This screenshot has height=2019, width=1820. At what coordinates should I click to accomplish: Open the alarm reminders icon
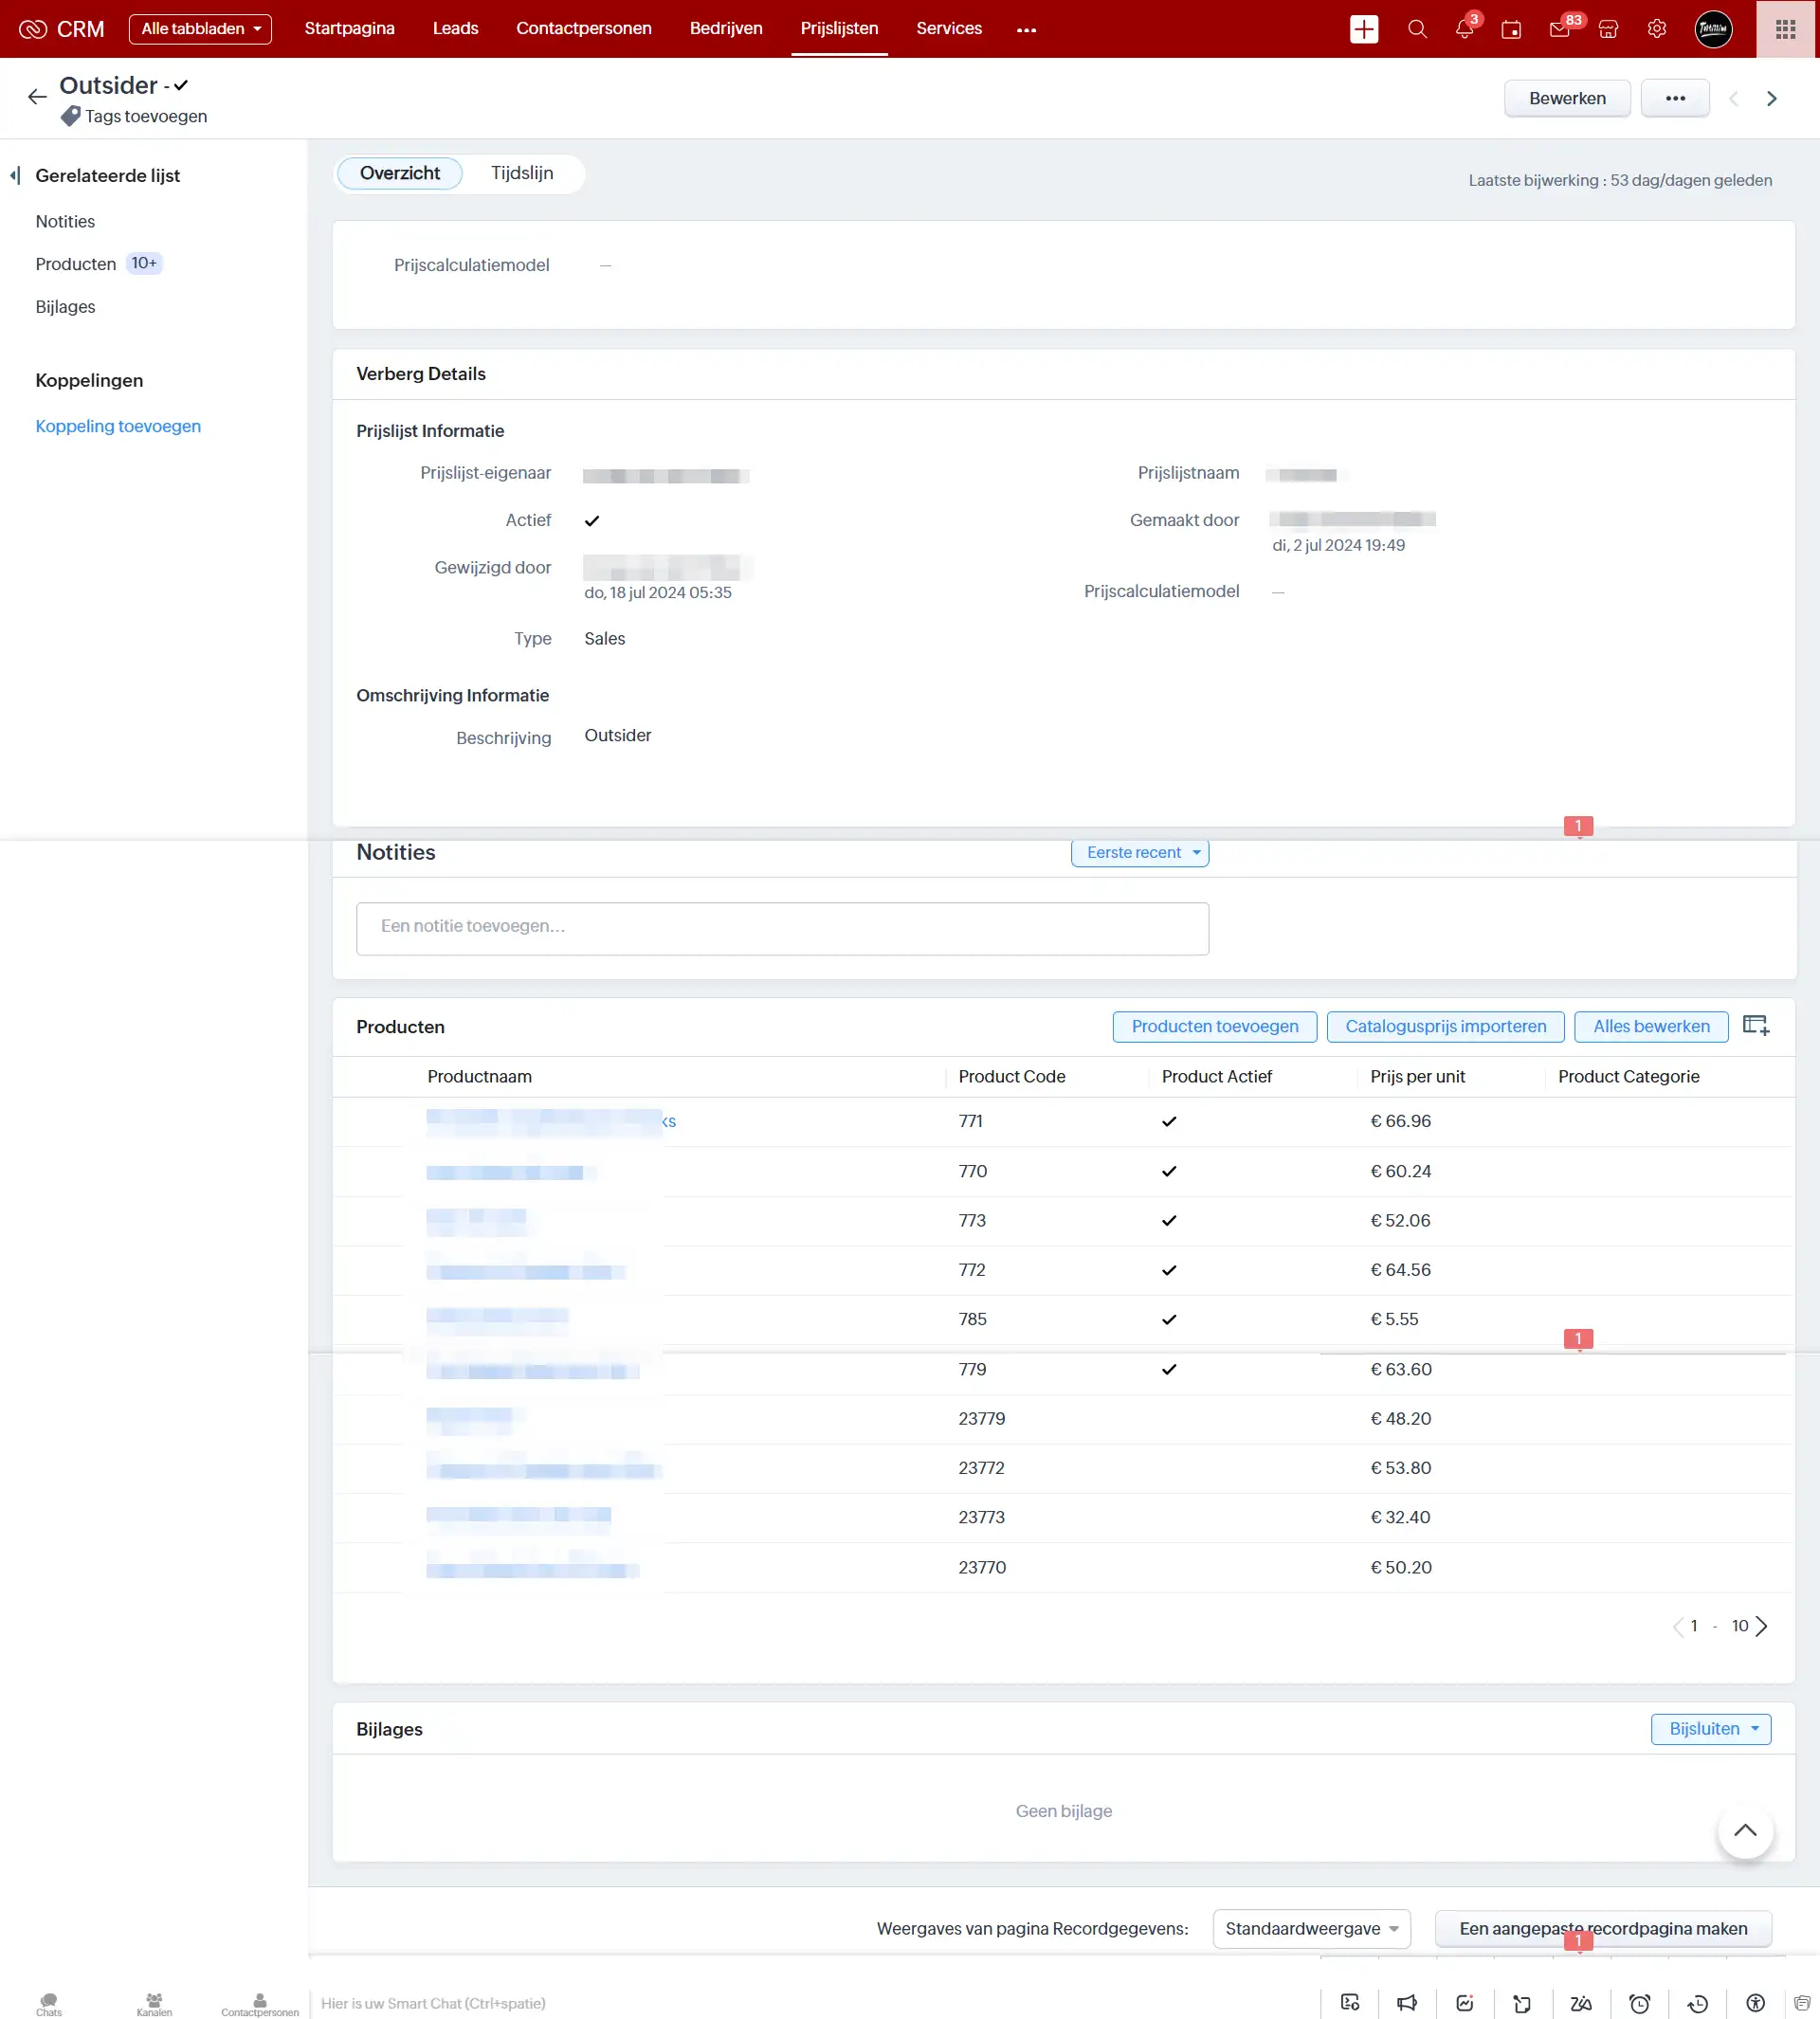[x=1639, y=2004]
